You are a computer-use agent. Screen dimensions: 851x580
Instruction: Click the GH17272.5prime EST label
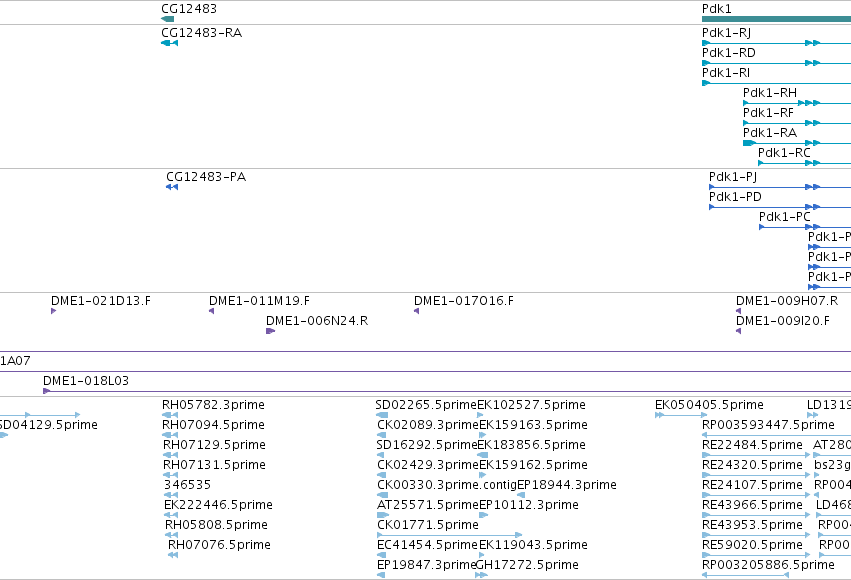(527, 565)
